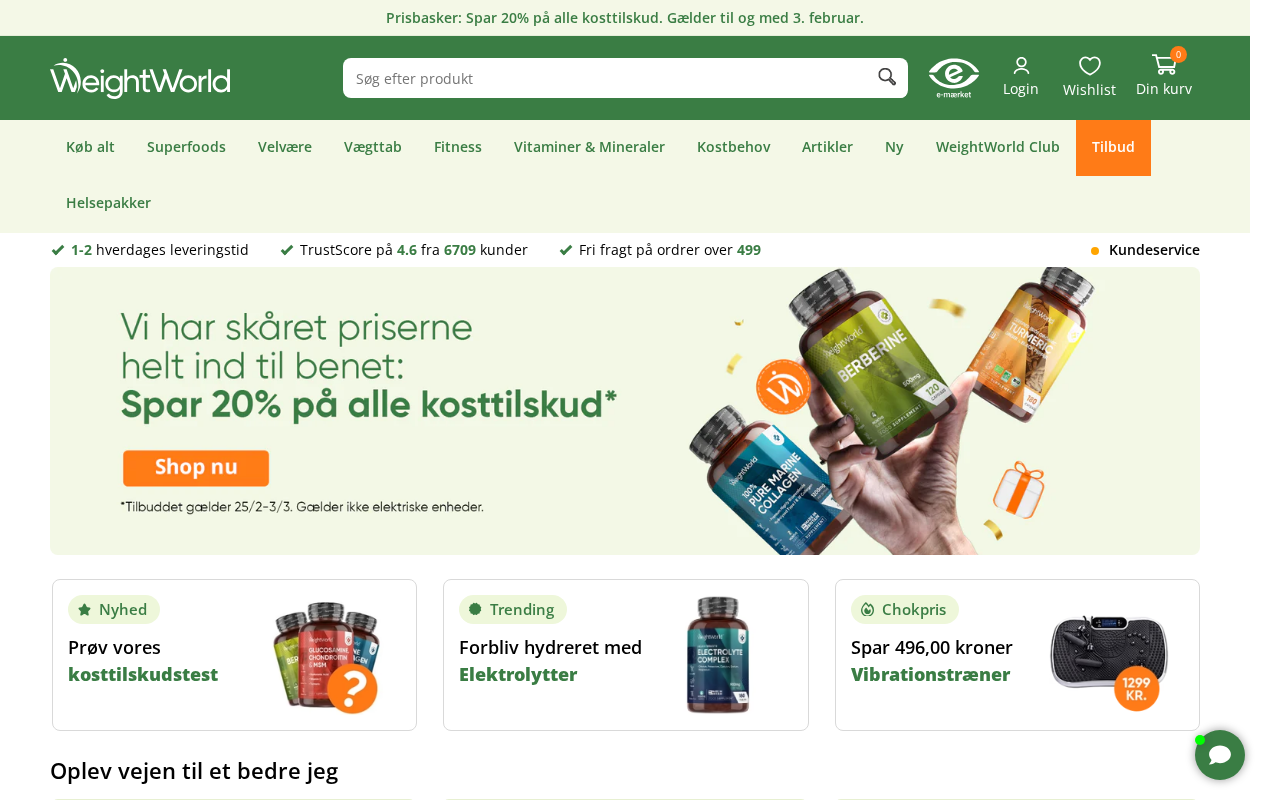Viewport: 1280px width, 800px height.
Task: Open the Superfoods menu
Action: point(186,147)
